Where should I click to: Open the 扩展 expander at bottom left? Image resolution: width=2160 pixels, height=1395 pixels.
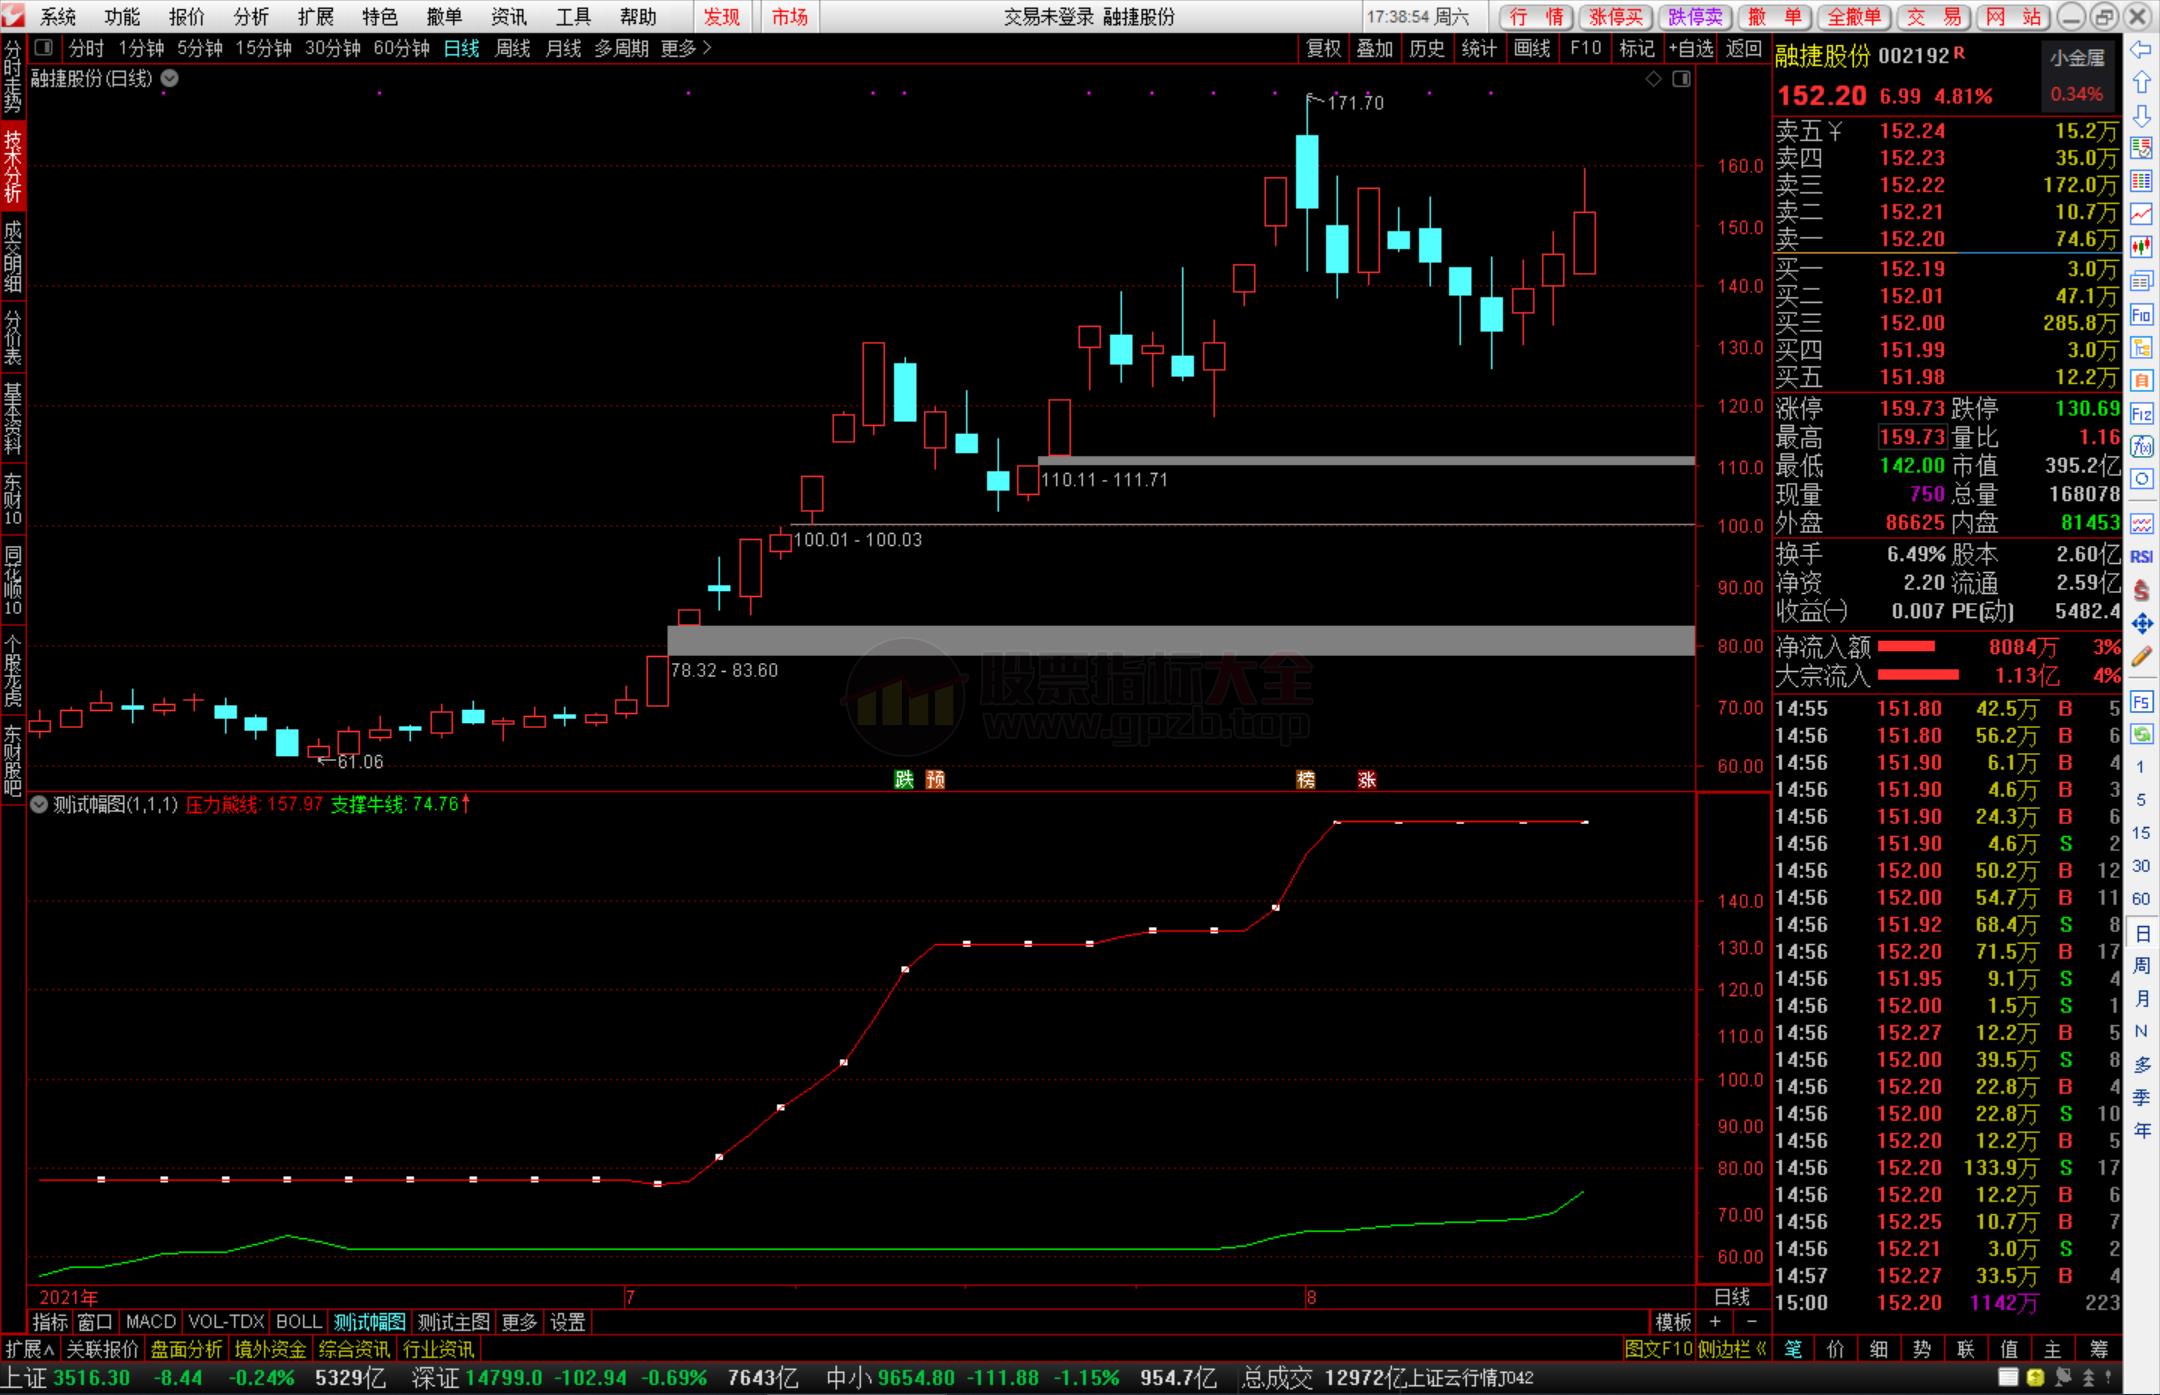click(x=30, y=1349)
